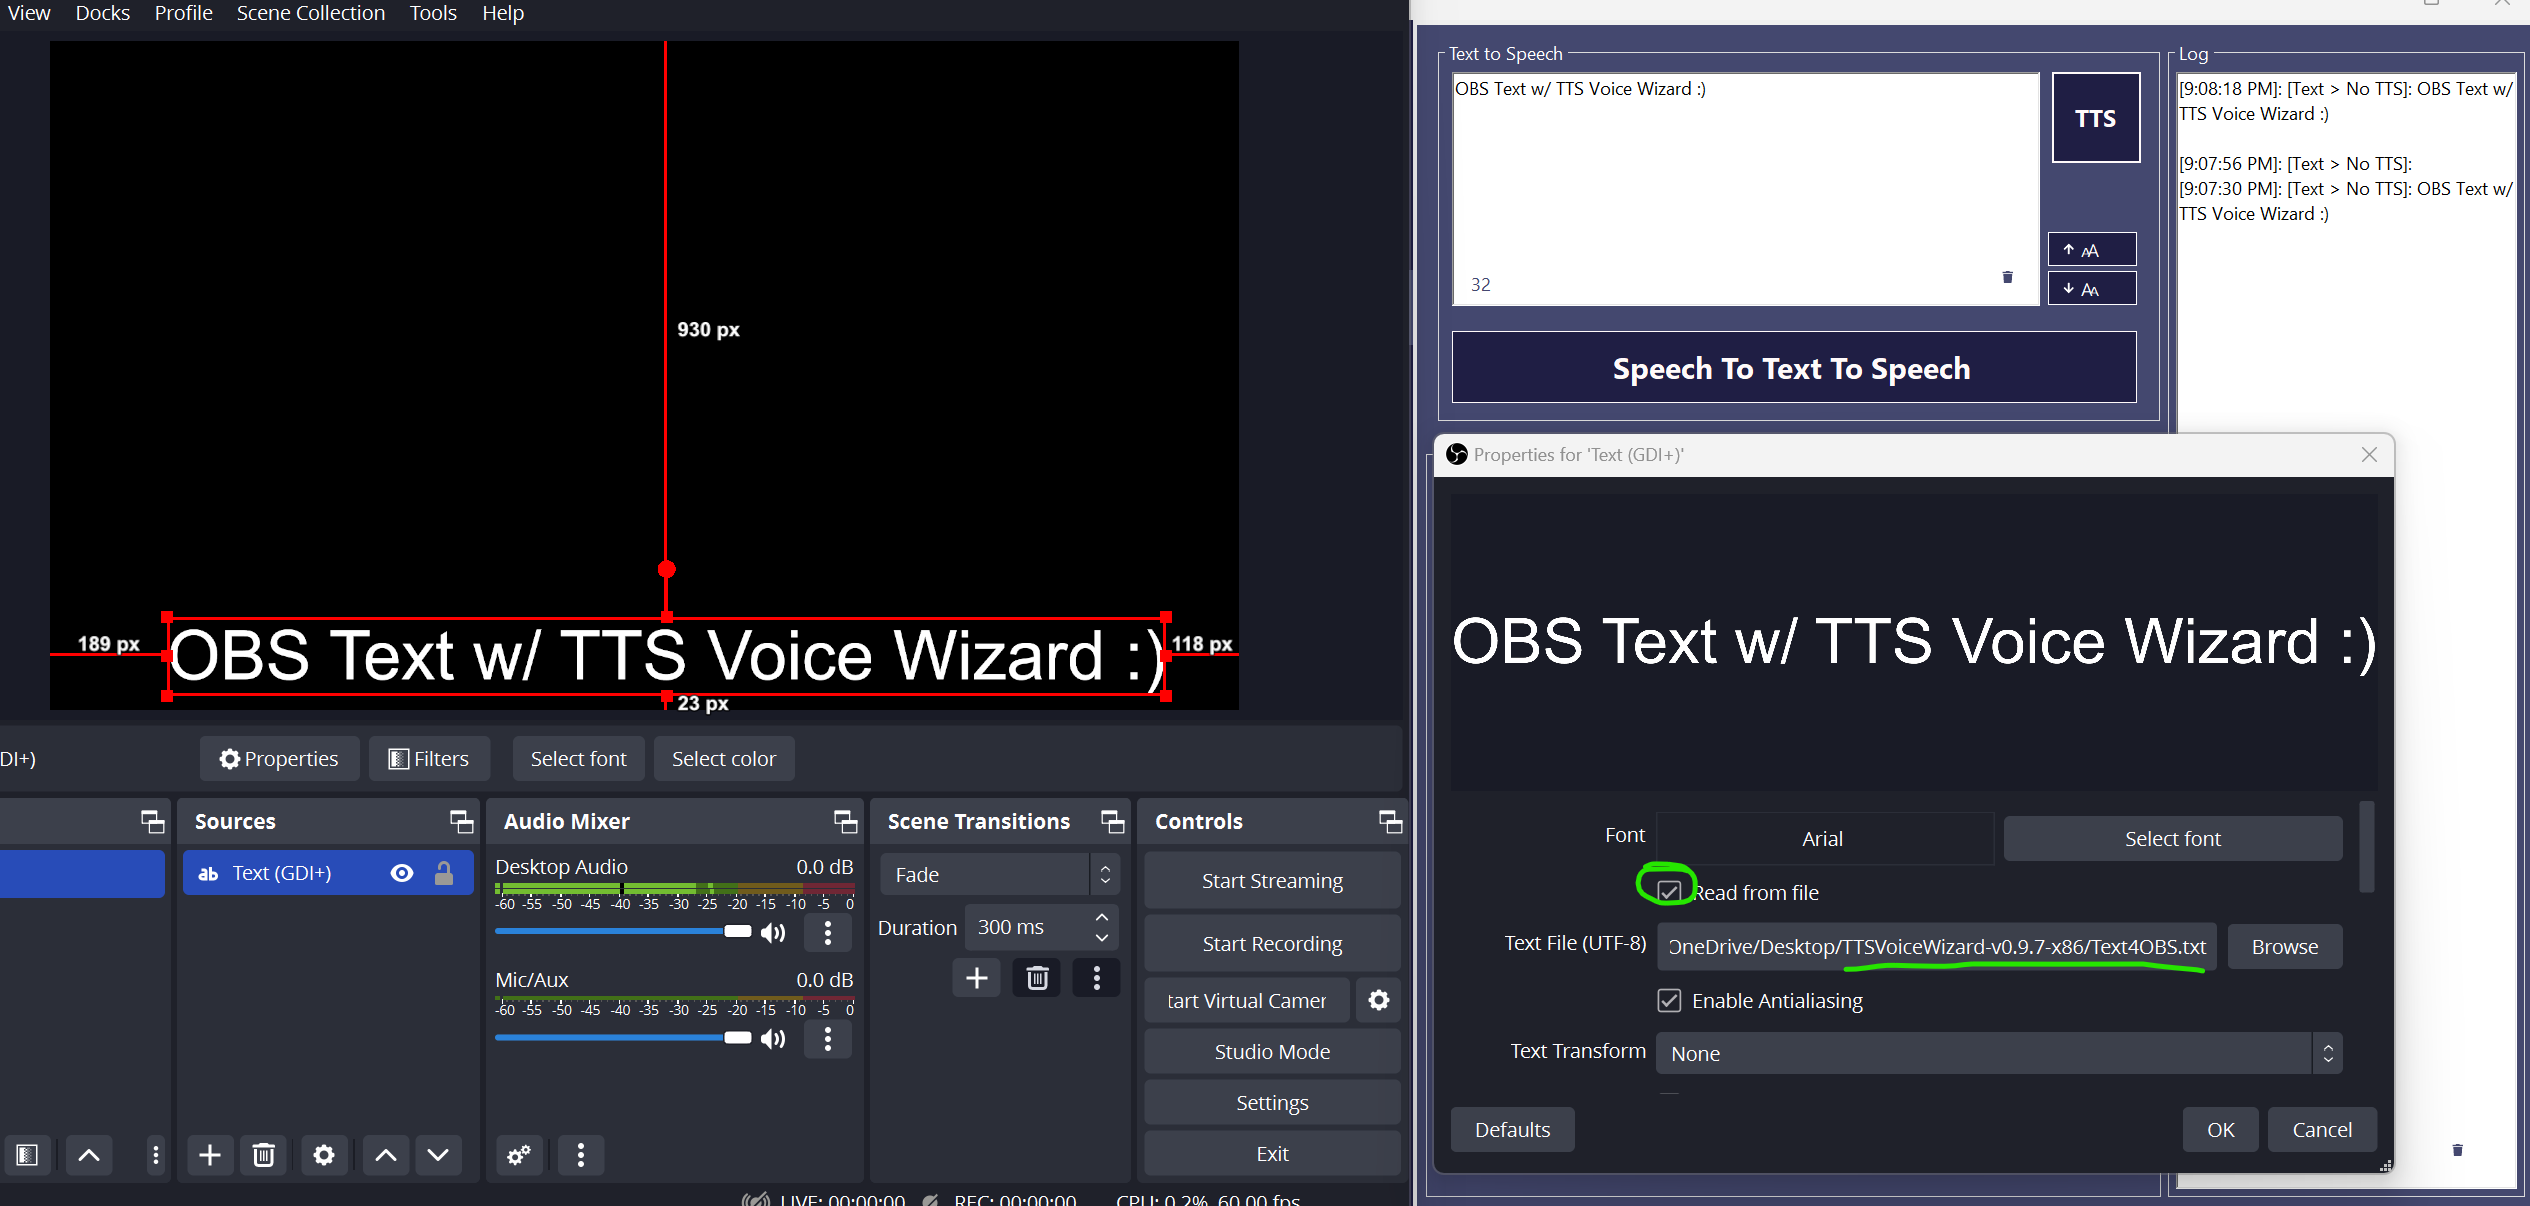
Task: Open the Profile menu
Action: click(x=184, y=13)
